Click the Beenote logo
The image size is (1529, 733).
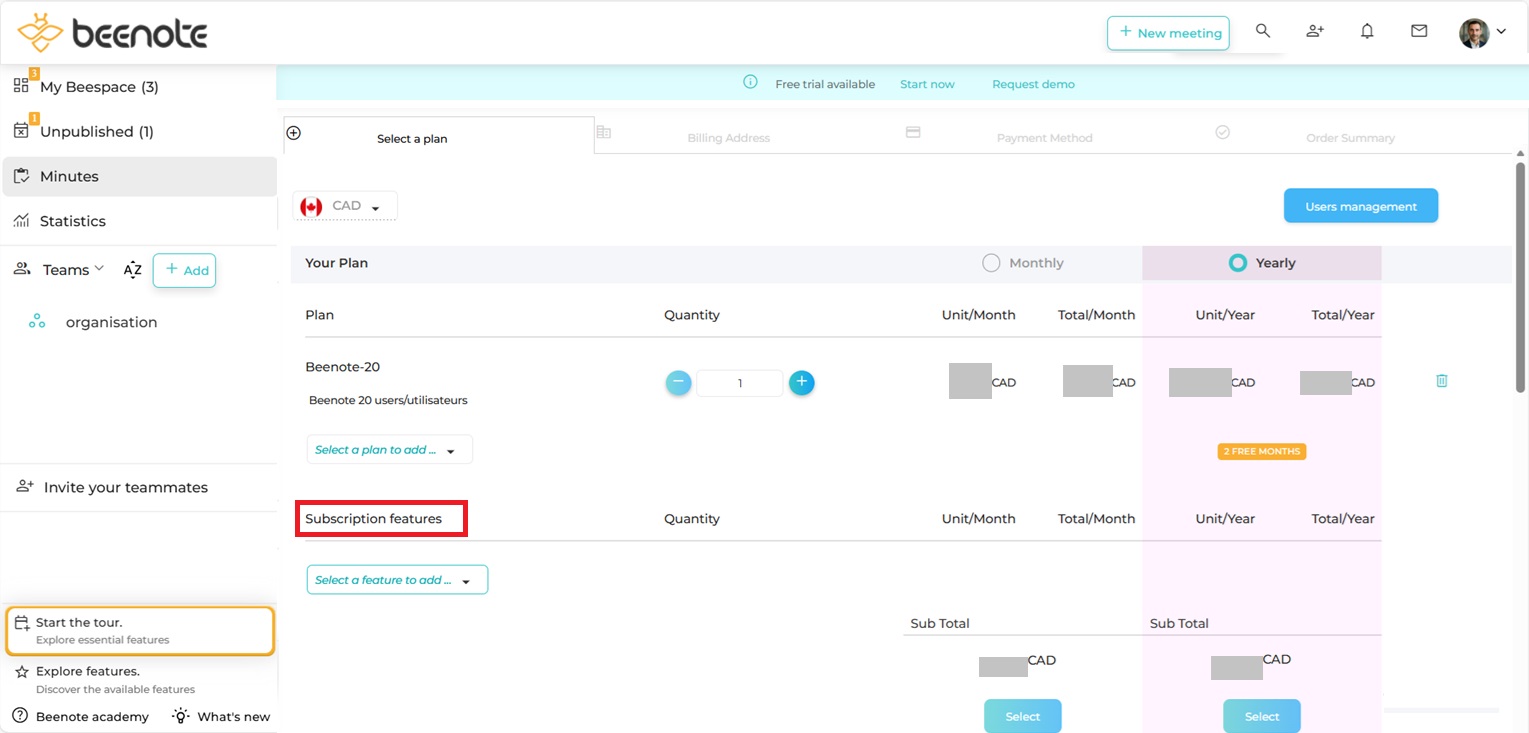point(113,33)
